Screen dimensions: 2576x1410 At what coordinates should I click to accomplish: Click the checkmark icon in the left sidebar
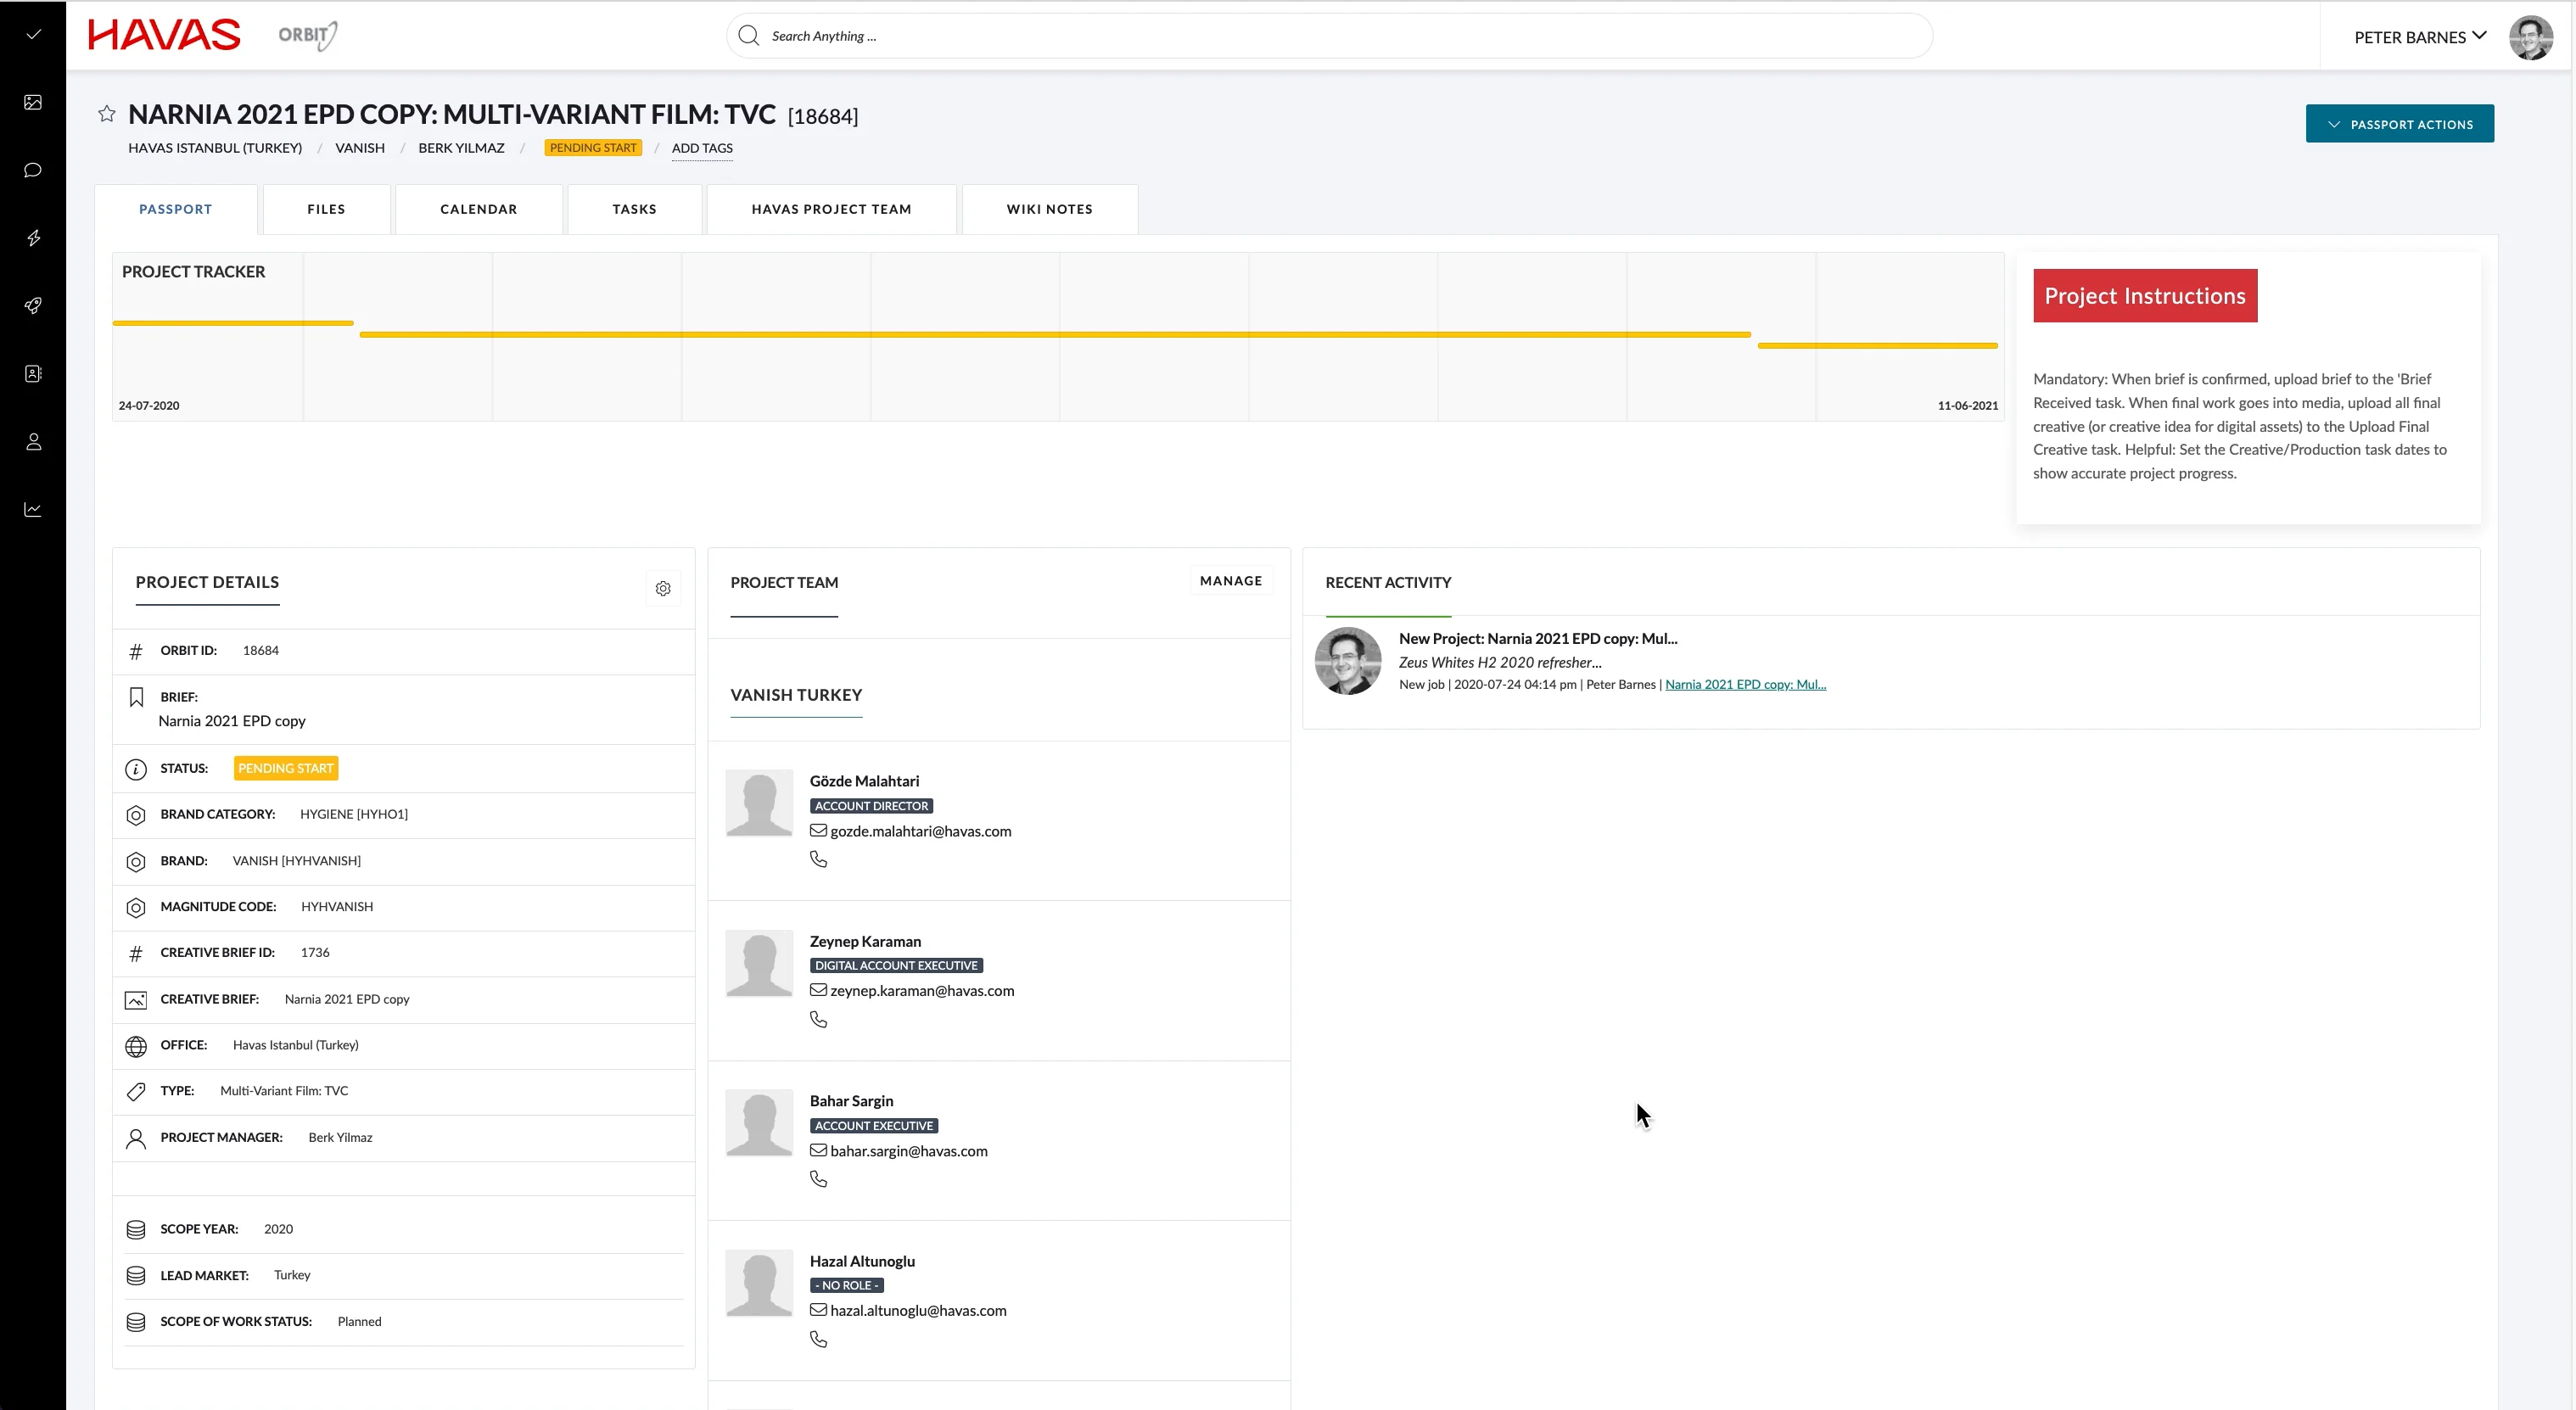pyautogui.click(x=33, y=35)
